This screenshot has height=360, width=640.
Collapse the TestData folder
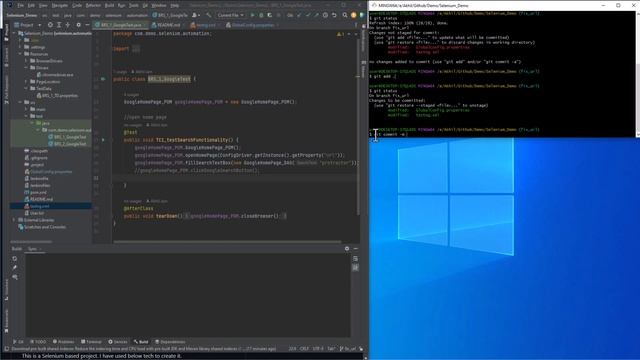(x=27, y=89)
